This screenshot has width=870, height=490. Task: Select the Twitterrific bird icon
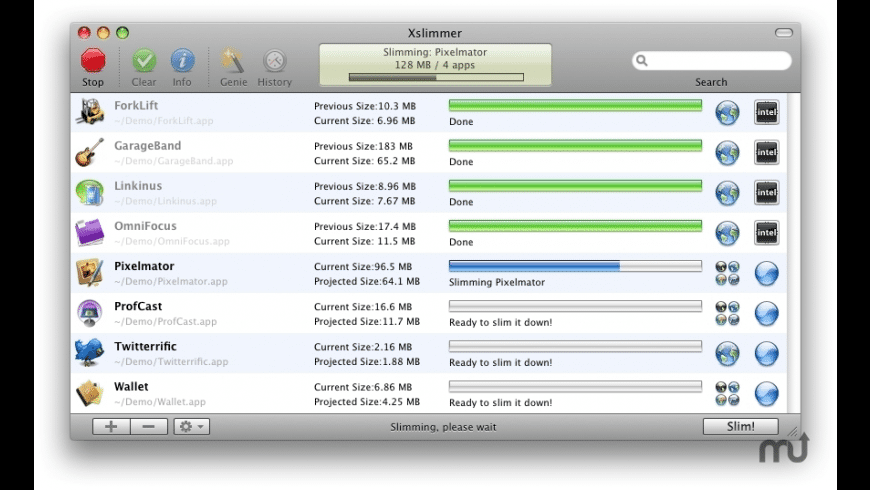tap(90, 353)
